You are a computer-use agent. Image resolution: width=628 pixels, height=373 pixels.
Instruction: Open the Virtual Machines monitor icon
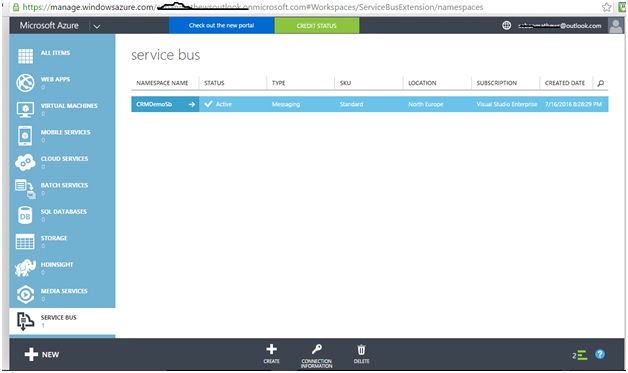point(25,109)
